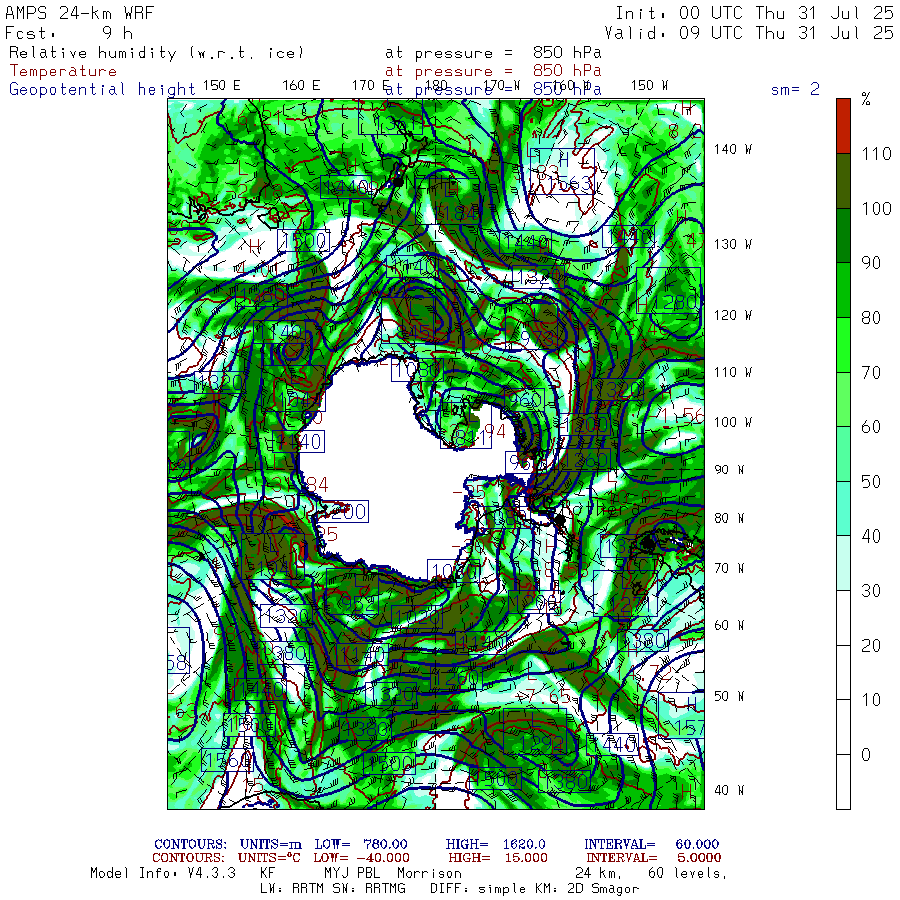The height and width of the screenshot is (900, 900).
Task: Click the '90' colorbar tick label
Action: pyautogui.click(x=871, y=263)
